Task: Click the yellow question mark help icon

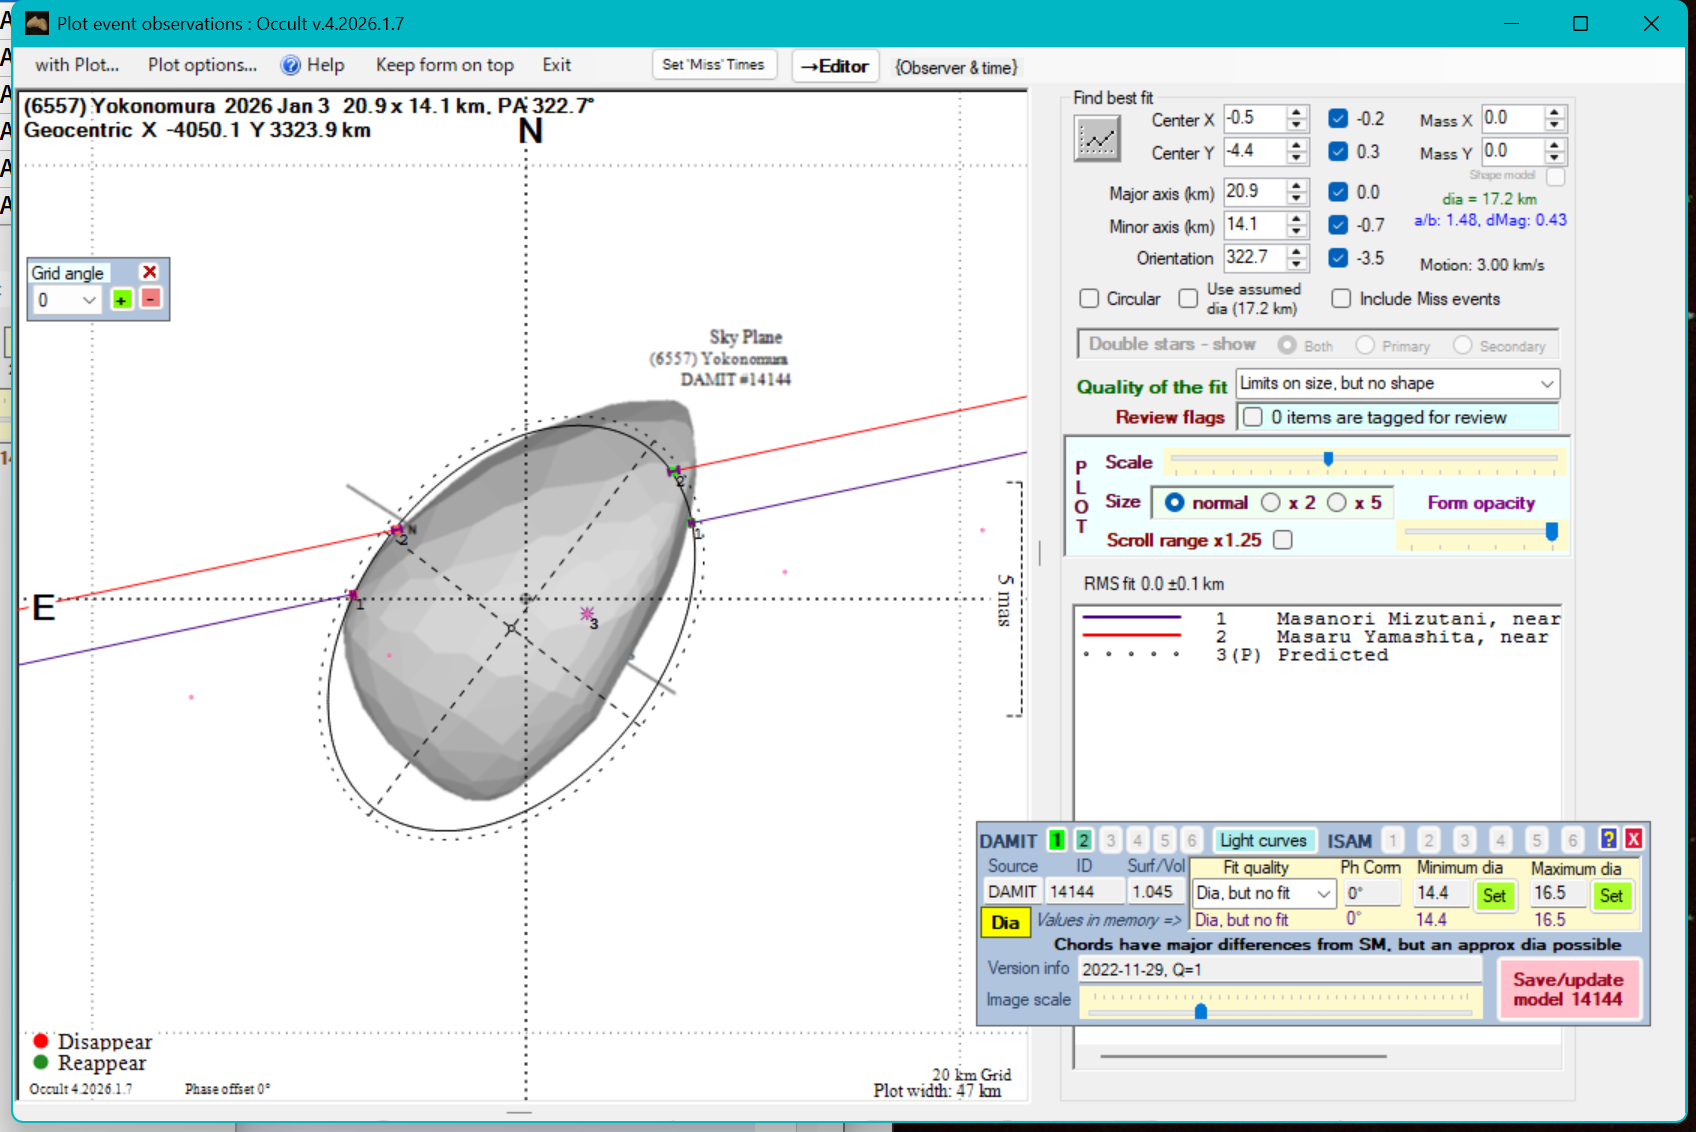Action: click(1608, 839)
